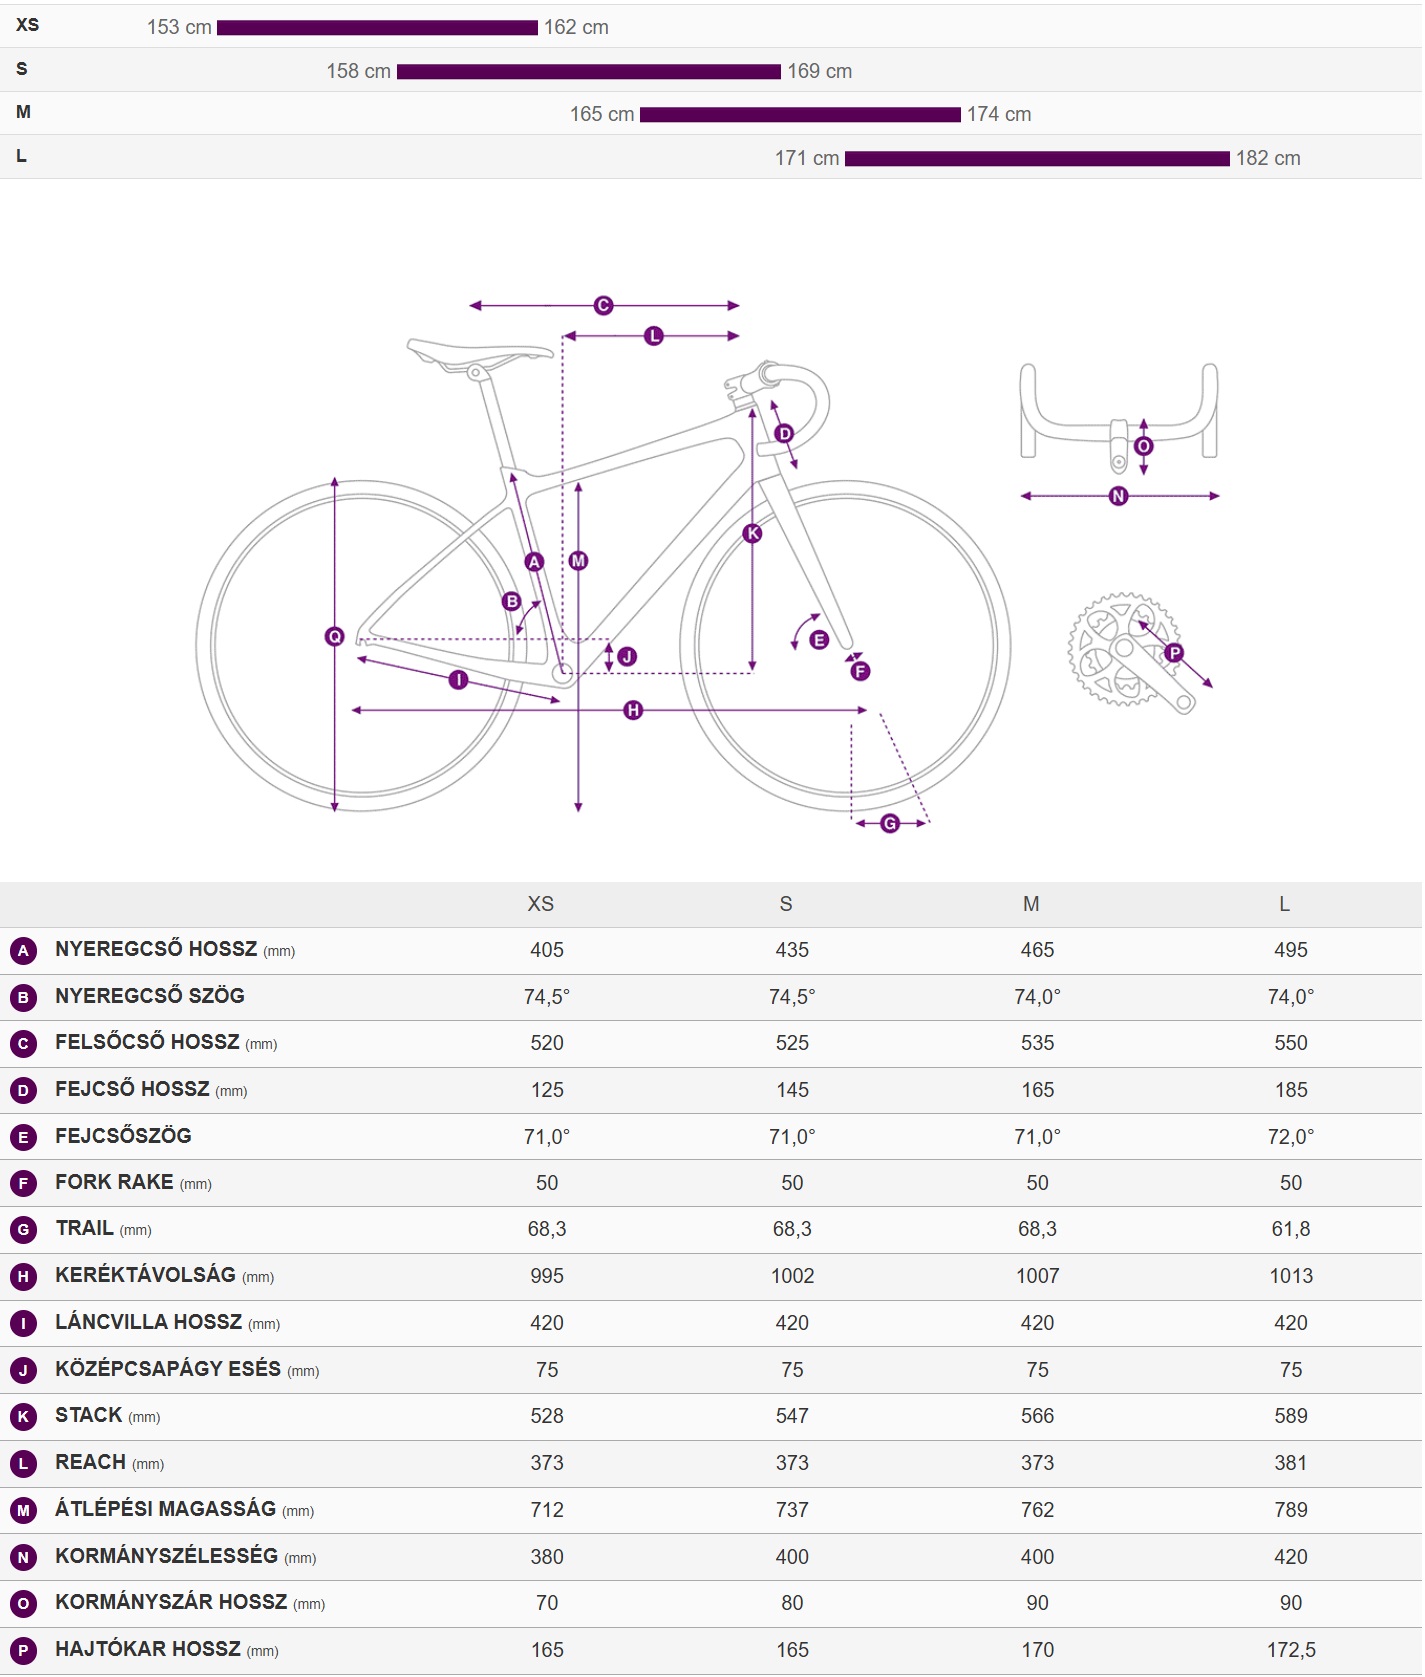Click the purple A badge beside NYEREGCSŐ HOSSZ
Screen dimensions: 1425x1677
click(x=23, y=951)
